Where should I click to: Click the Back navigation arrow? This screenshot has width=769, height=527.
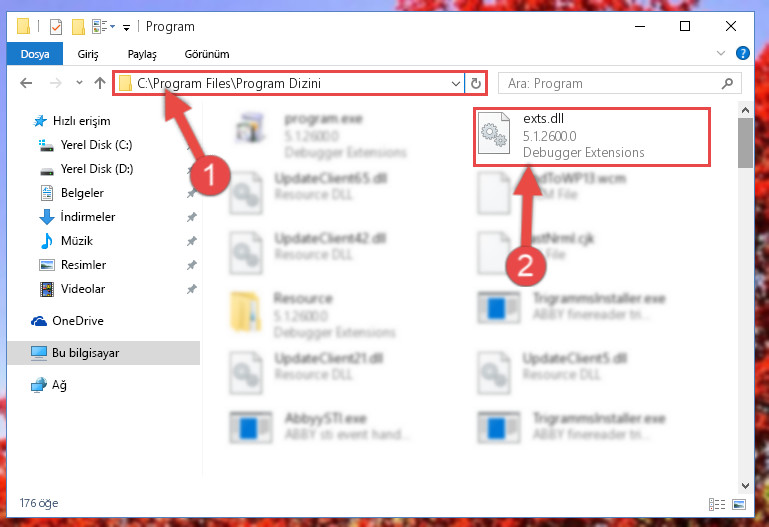point(26,83)
